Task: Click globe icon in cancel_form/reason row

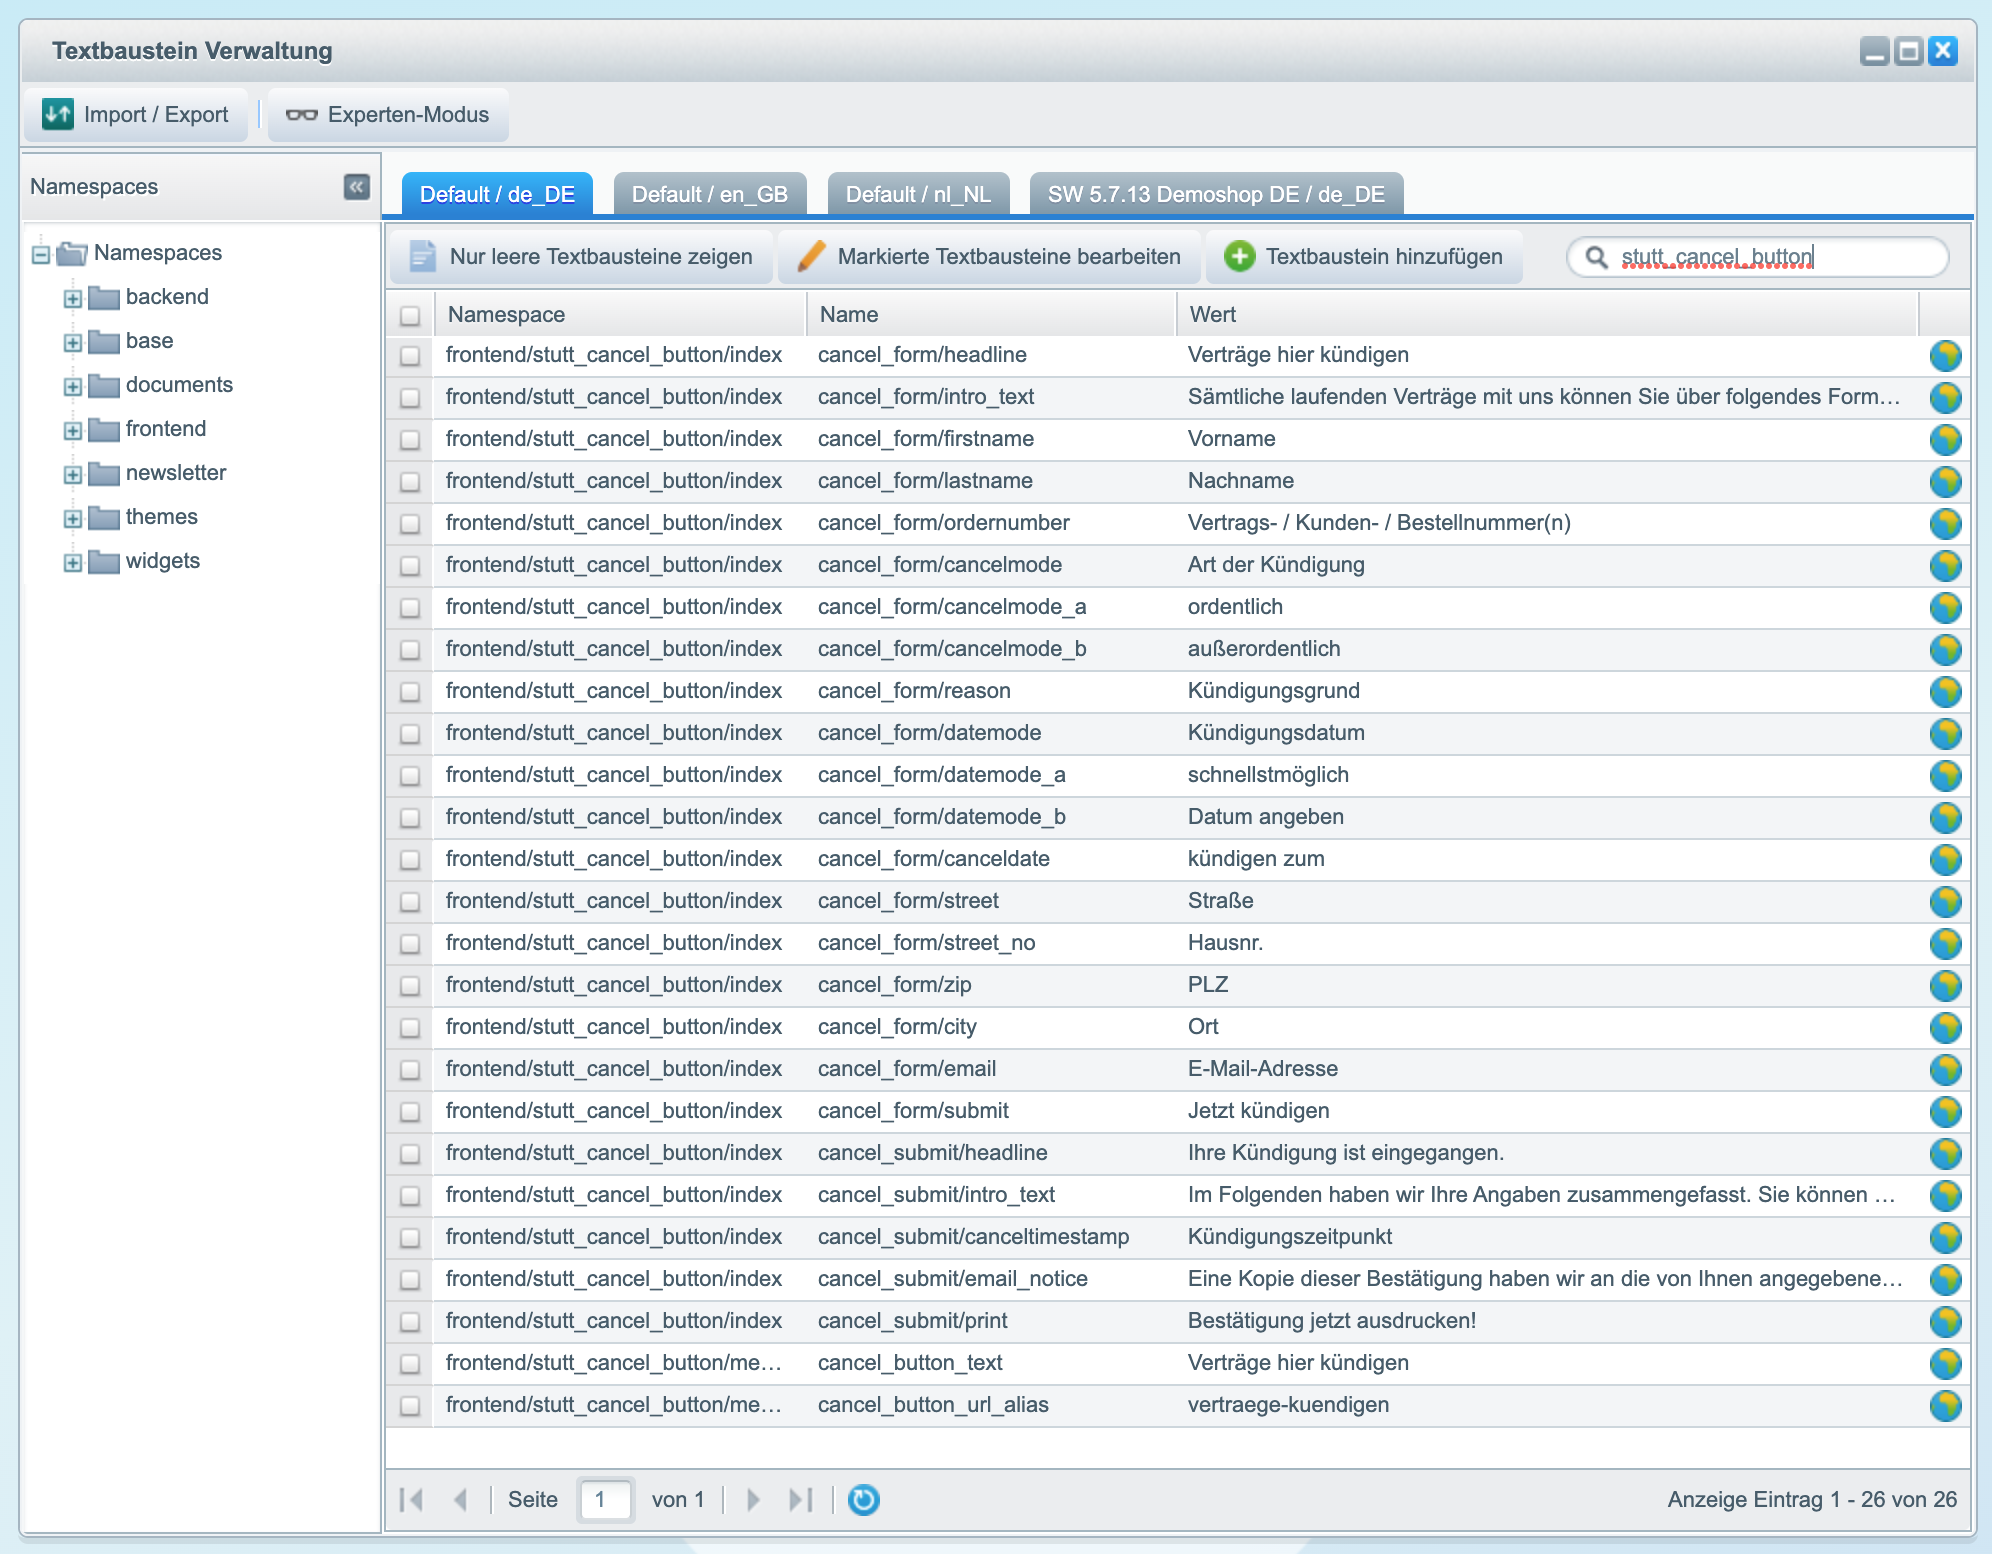Action: pos(1945,691)
